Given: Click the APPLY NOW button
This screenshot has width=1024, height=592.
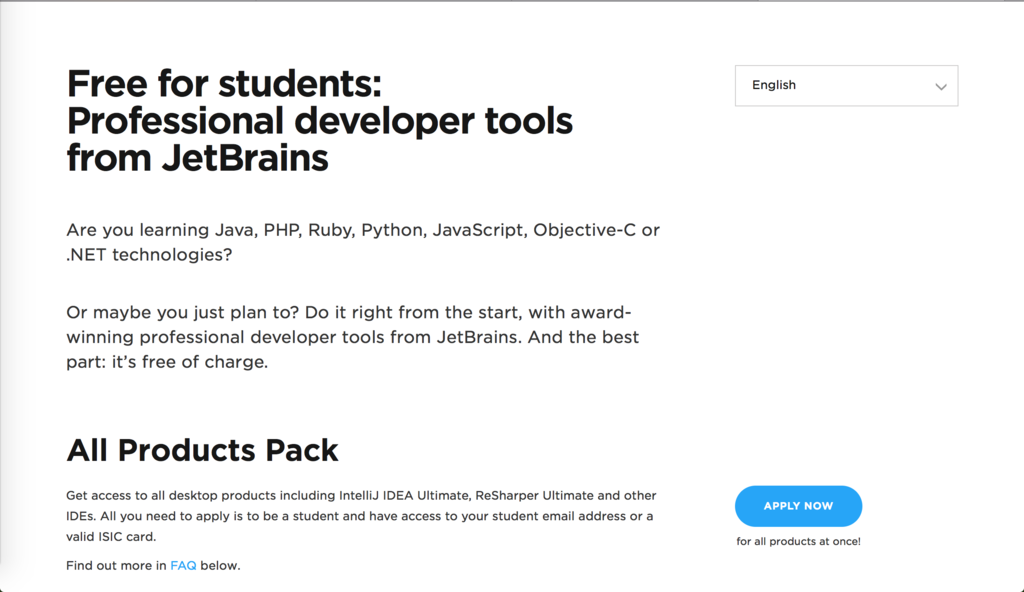Looking at the screenshot, I should 798,506.
